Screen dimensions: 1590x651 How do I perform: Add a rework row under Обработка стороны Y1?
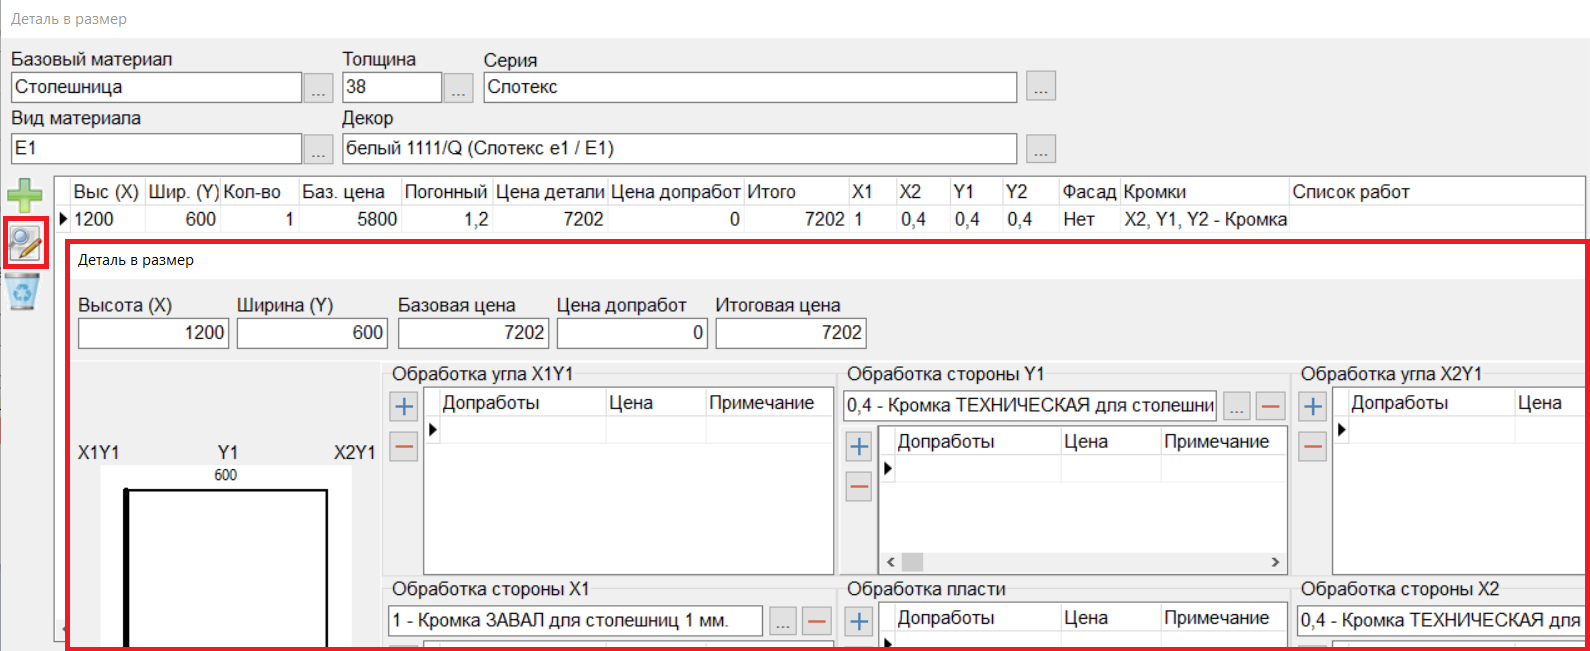(x=859, y=446)
